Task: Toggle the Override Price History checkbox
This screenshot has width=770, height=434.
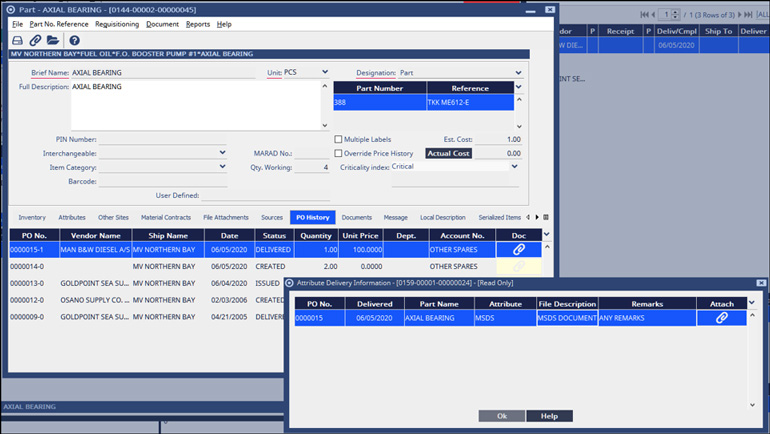Action: 338,153
